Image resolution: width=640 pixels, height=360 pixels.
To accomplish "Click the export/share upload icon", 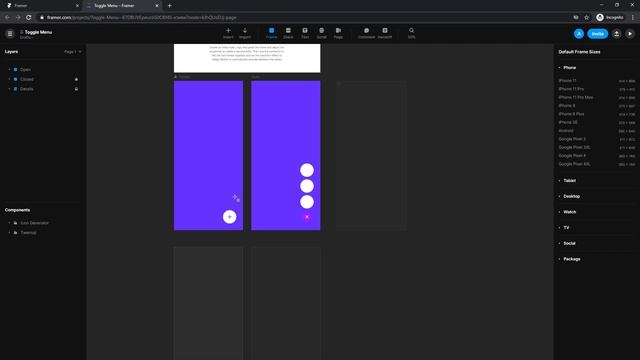I will tap(617, 34).
